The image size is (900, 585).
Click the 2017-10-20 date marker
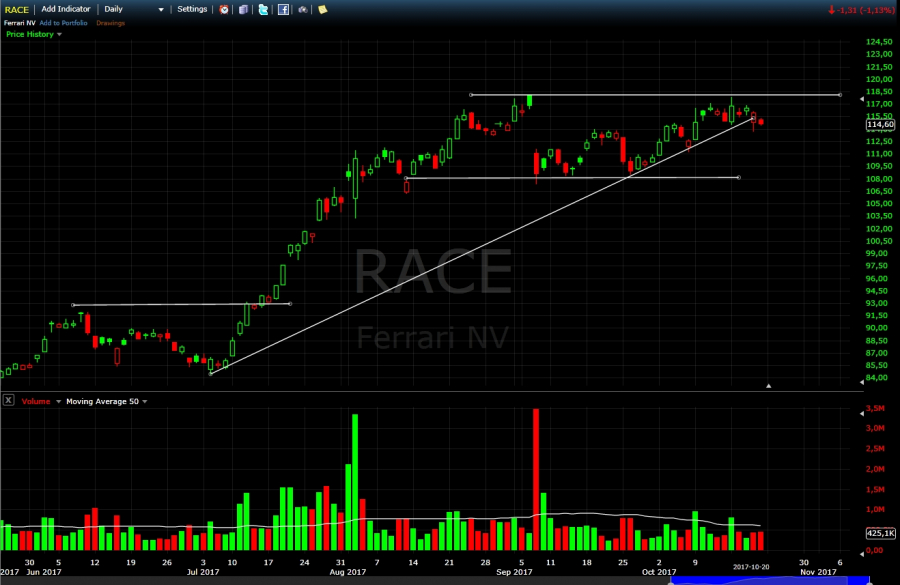point(752,566)
